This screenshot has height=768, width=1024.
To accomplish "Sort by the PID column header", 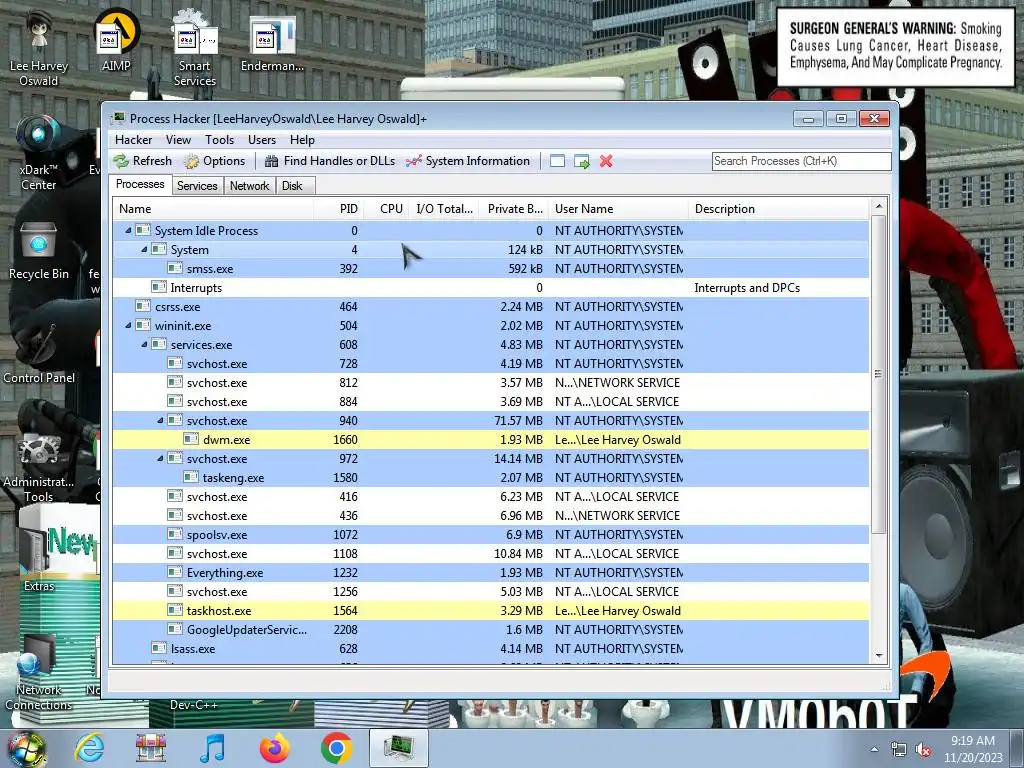I will 339,209.
